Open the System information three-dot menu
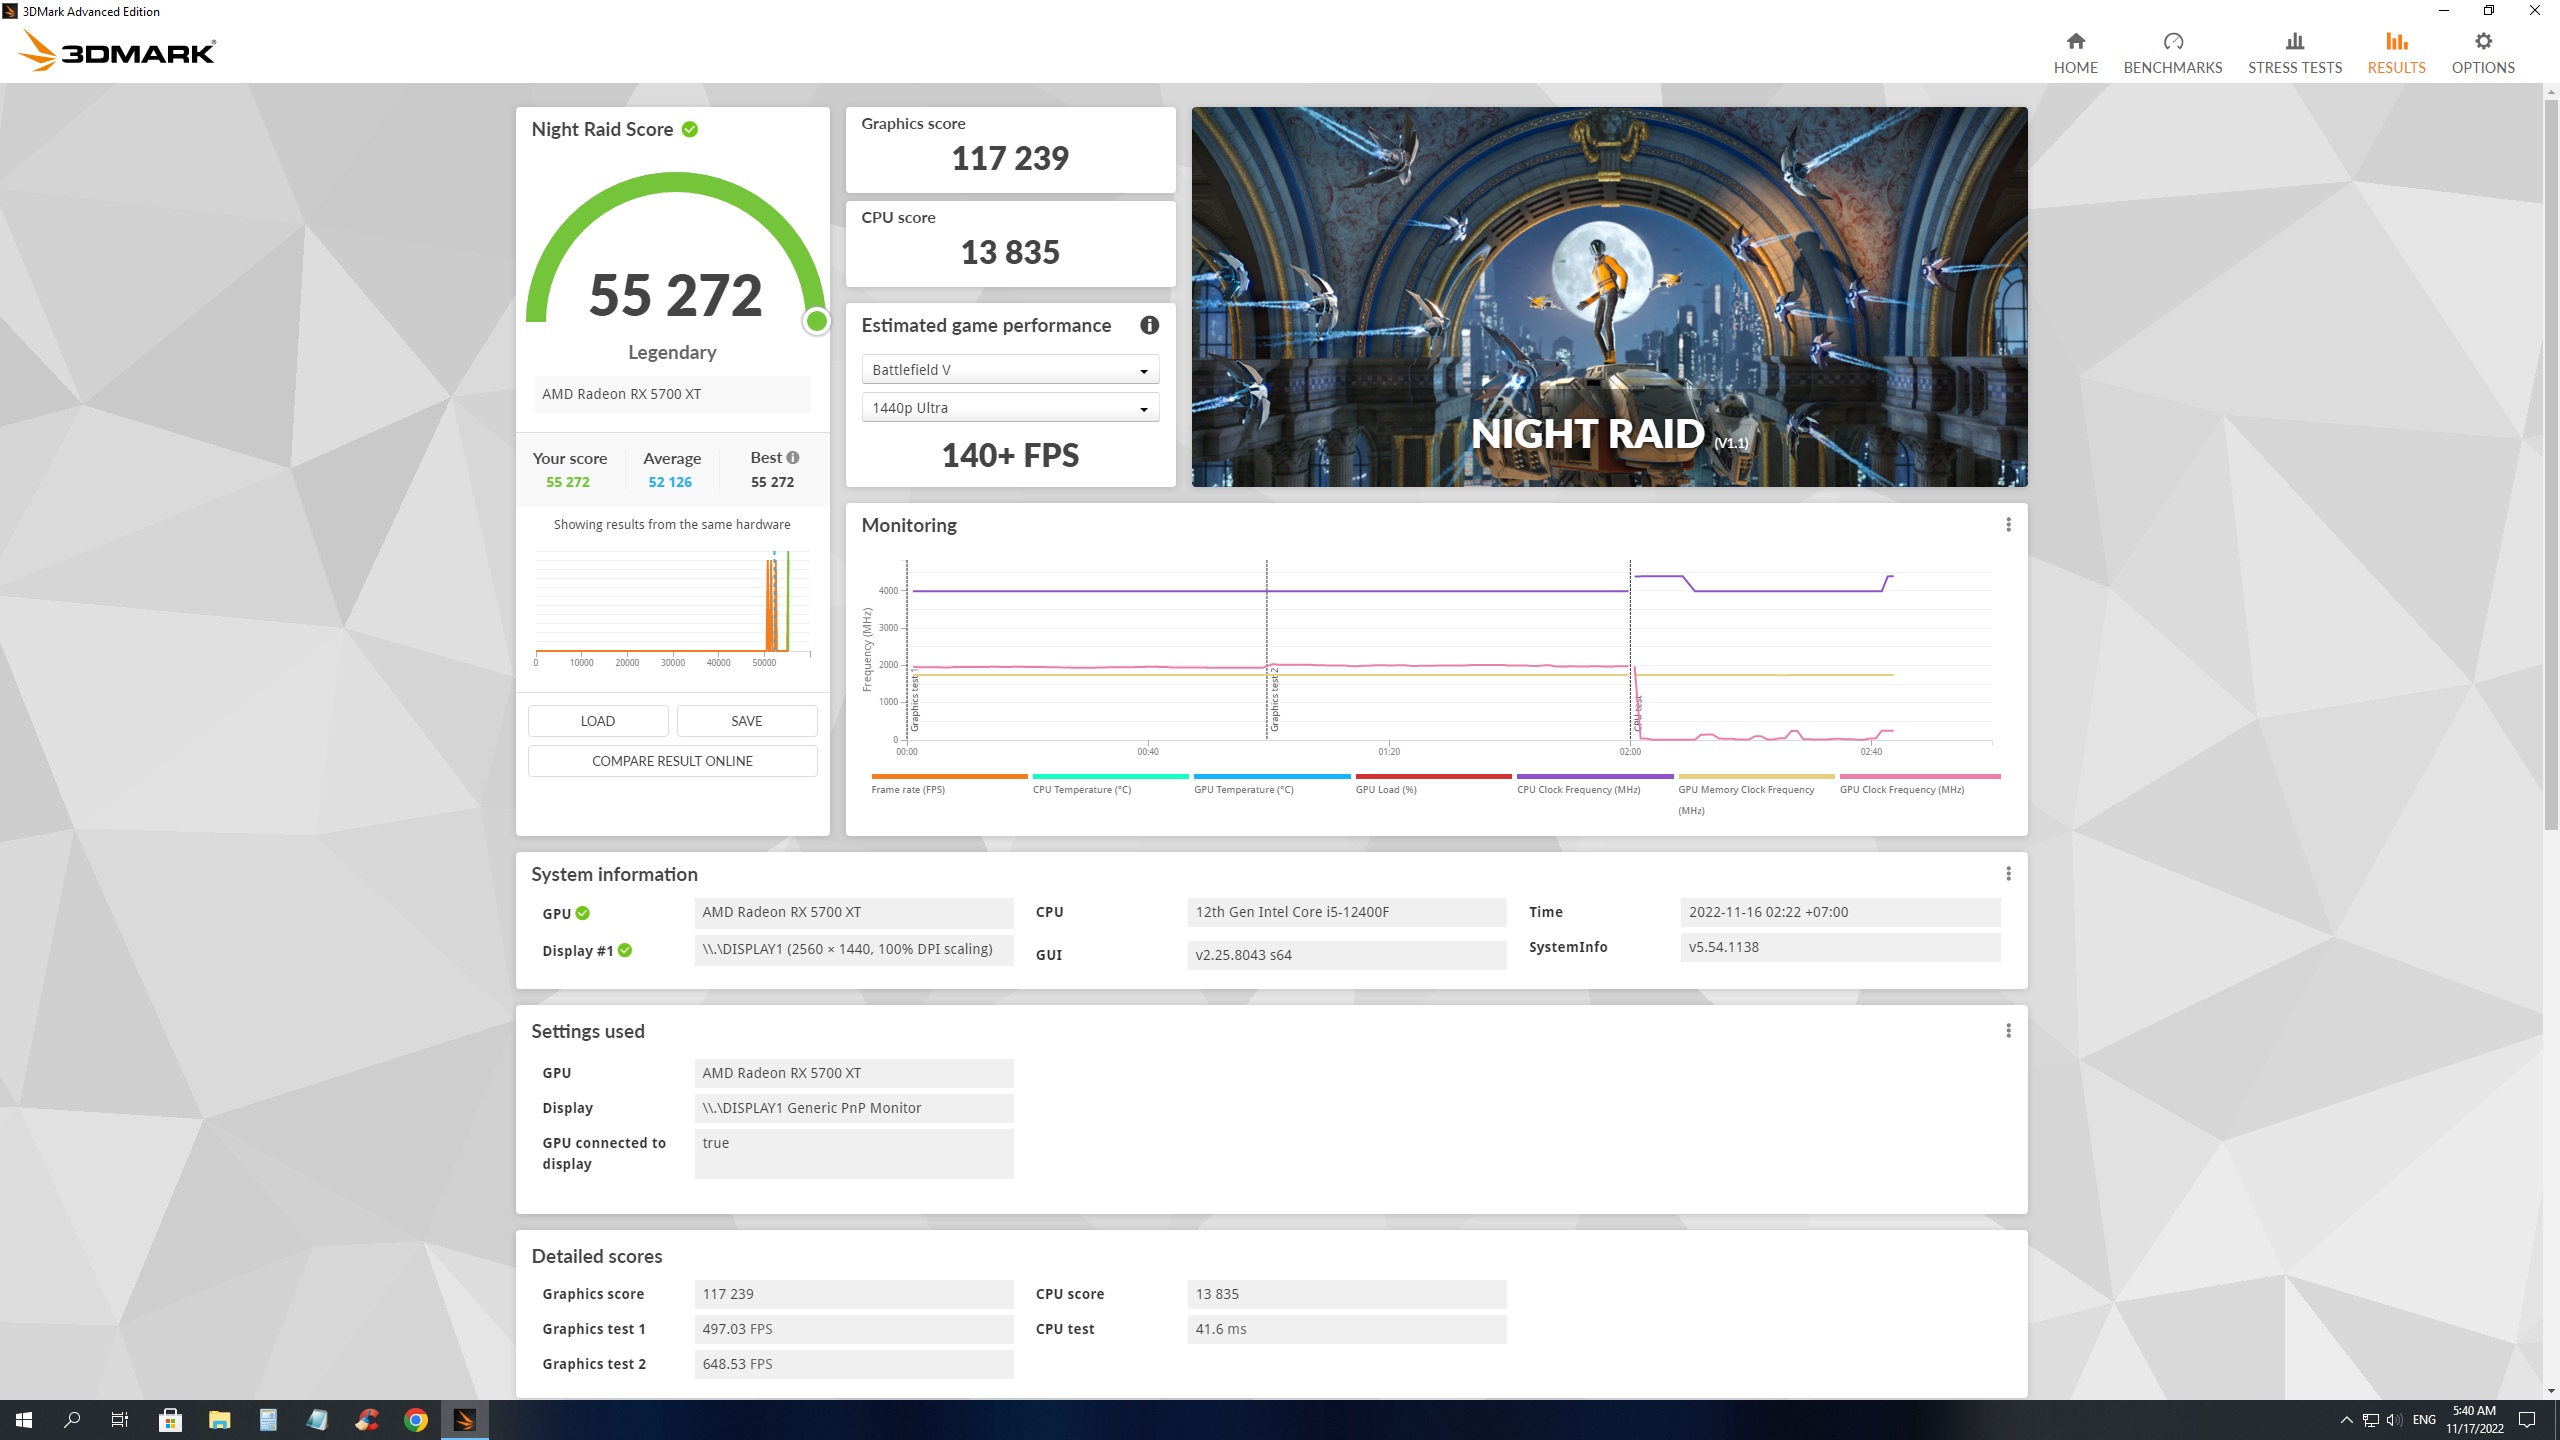 click(x=2008, y=874)
